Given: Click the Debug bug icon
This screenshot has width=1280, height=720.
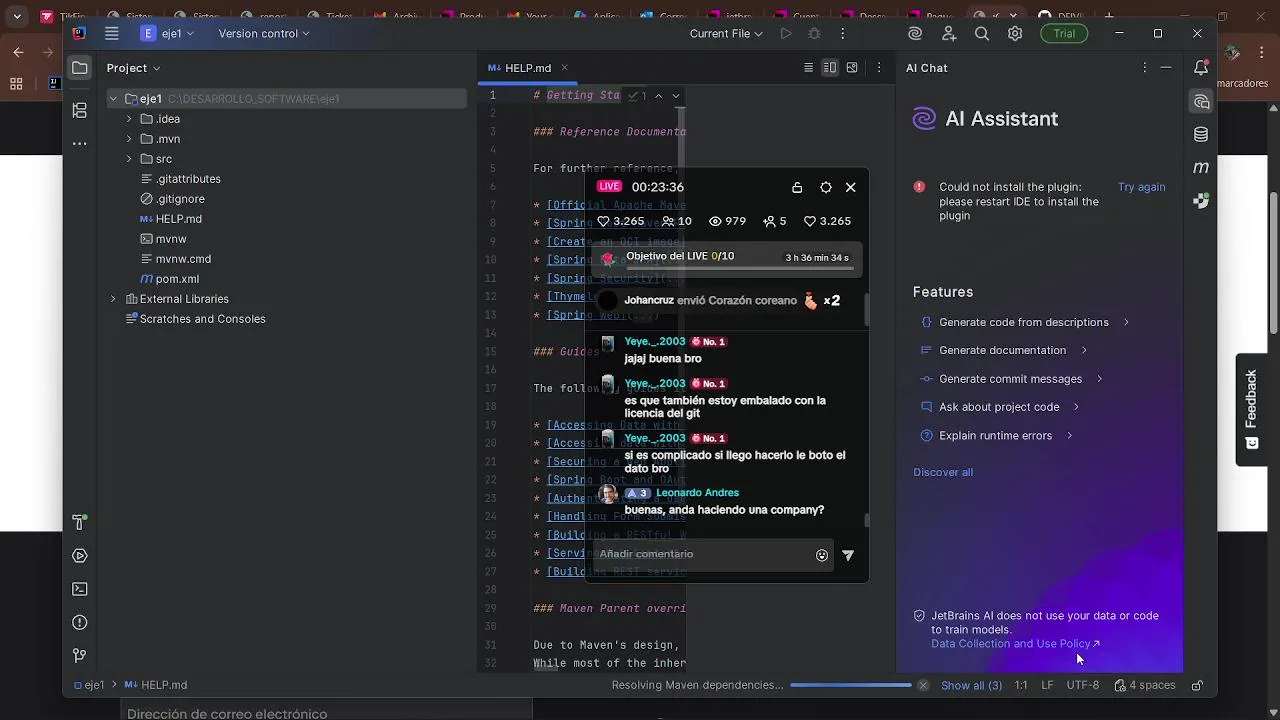Looking at the screenshot, I should coord(814,33).
